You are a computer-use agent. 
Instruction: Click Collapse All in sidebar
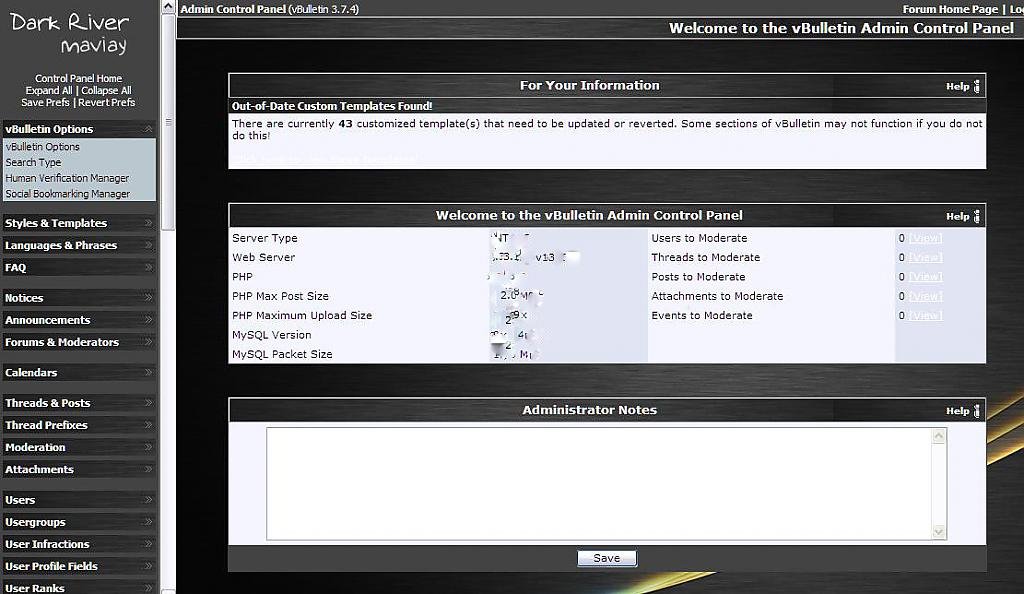pos(106,91)
